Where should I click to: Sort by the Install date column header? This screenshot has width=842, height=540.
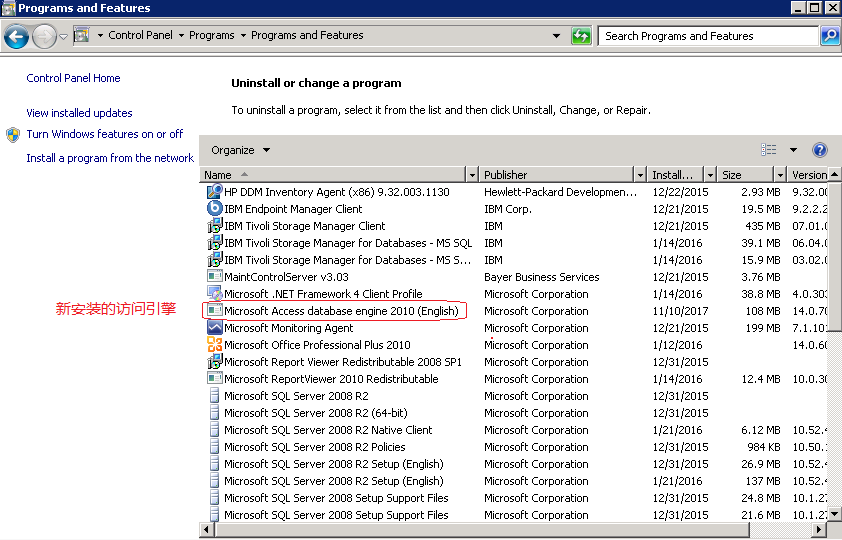tap(676, 174)
